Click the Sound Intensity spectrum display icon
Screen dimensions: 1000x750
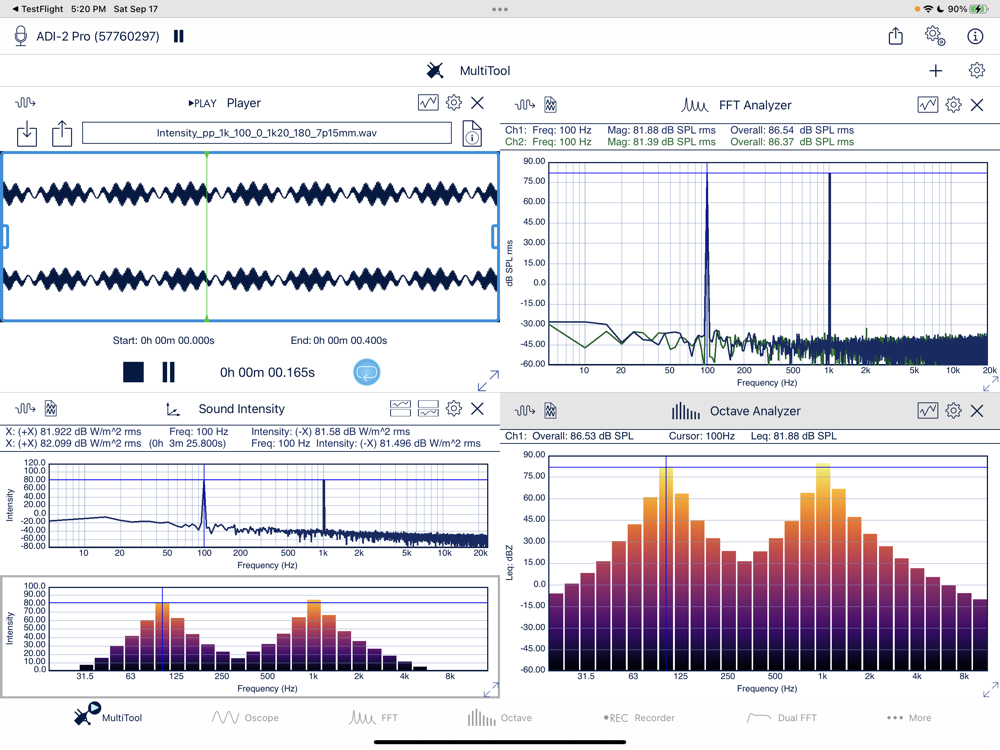coord(400,408)
